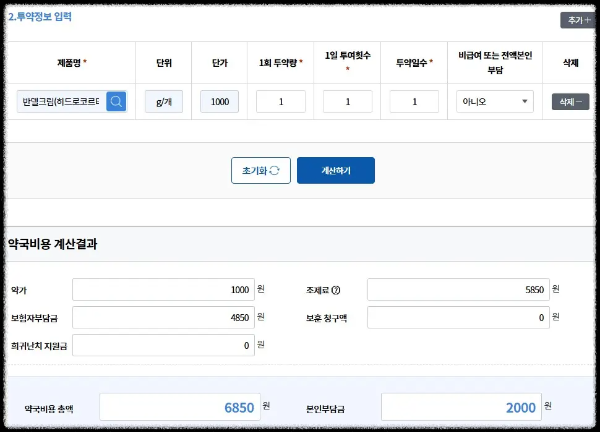Screen dimensions: 600x432
Task: Click the 1일 투여횟수 input field
Action: point(347,101)
